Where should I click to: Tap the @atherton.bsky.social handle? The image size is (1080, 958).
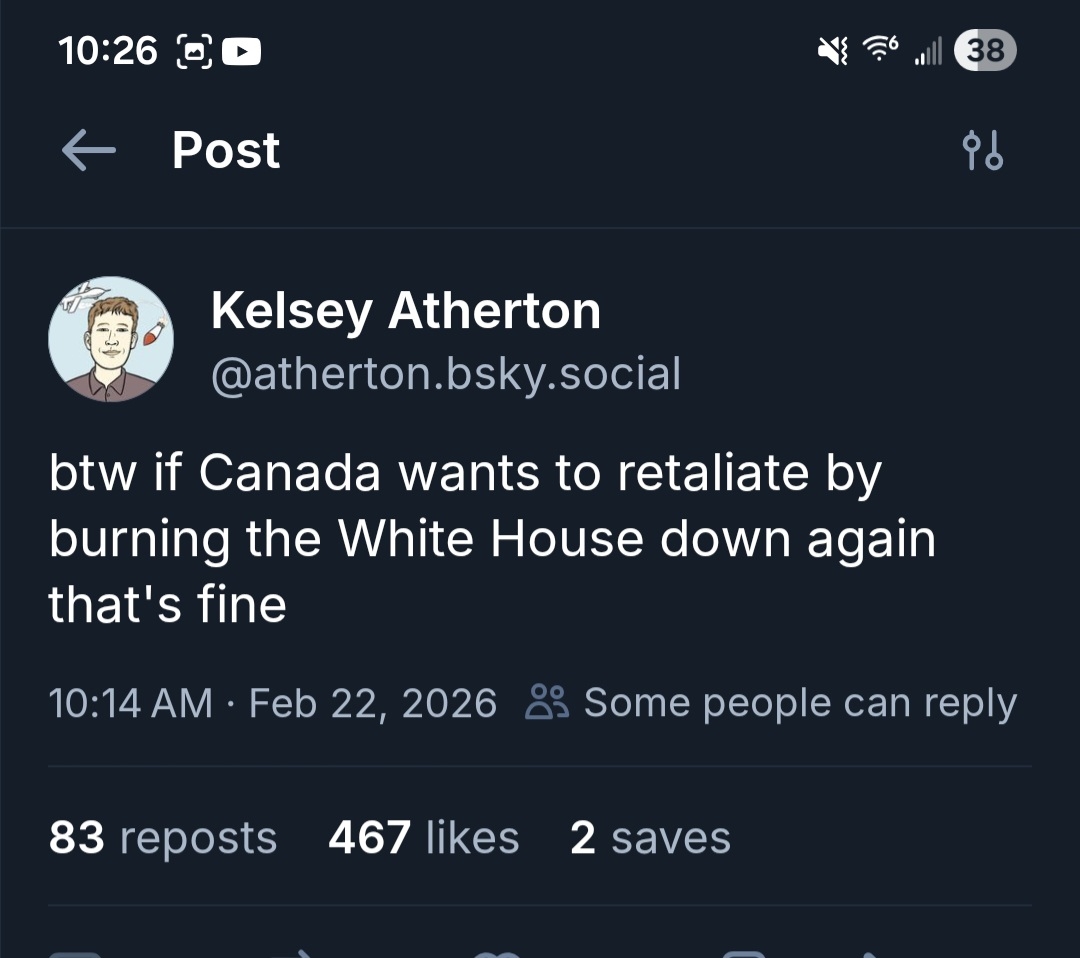tap(445, 373)
